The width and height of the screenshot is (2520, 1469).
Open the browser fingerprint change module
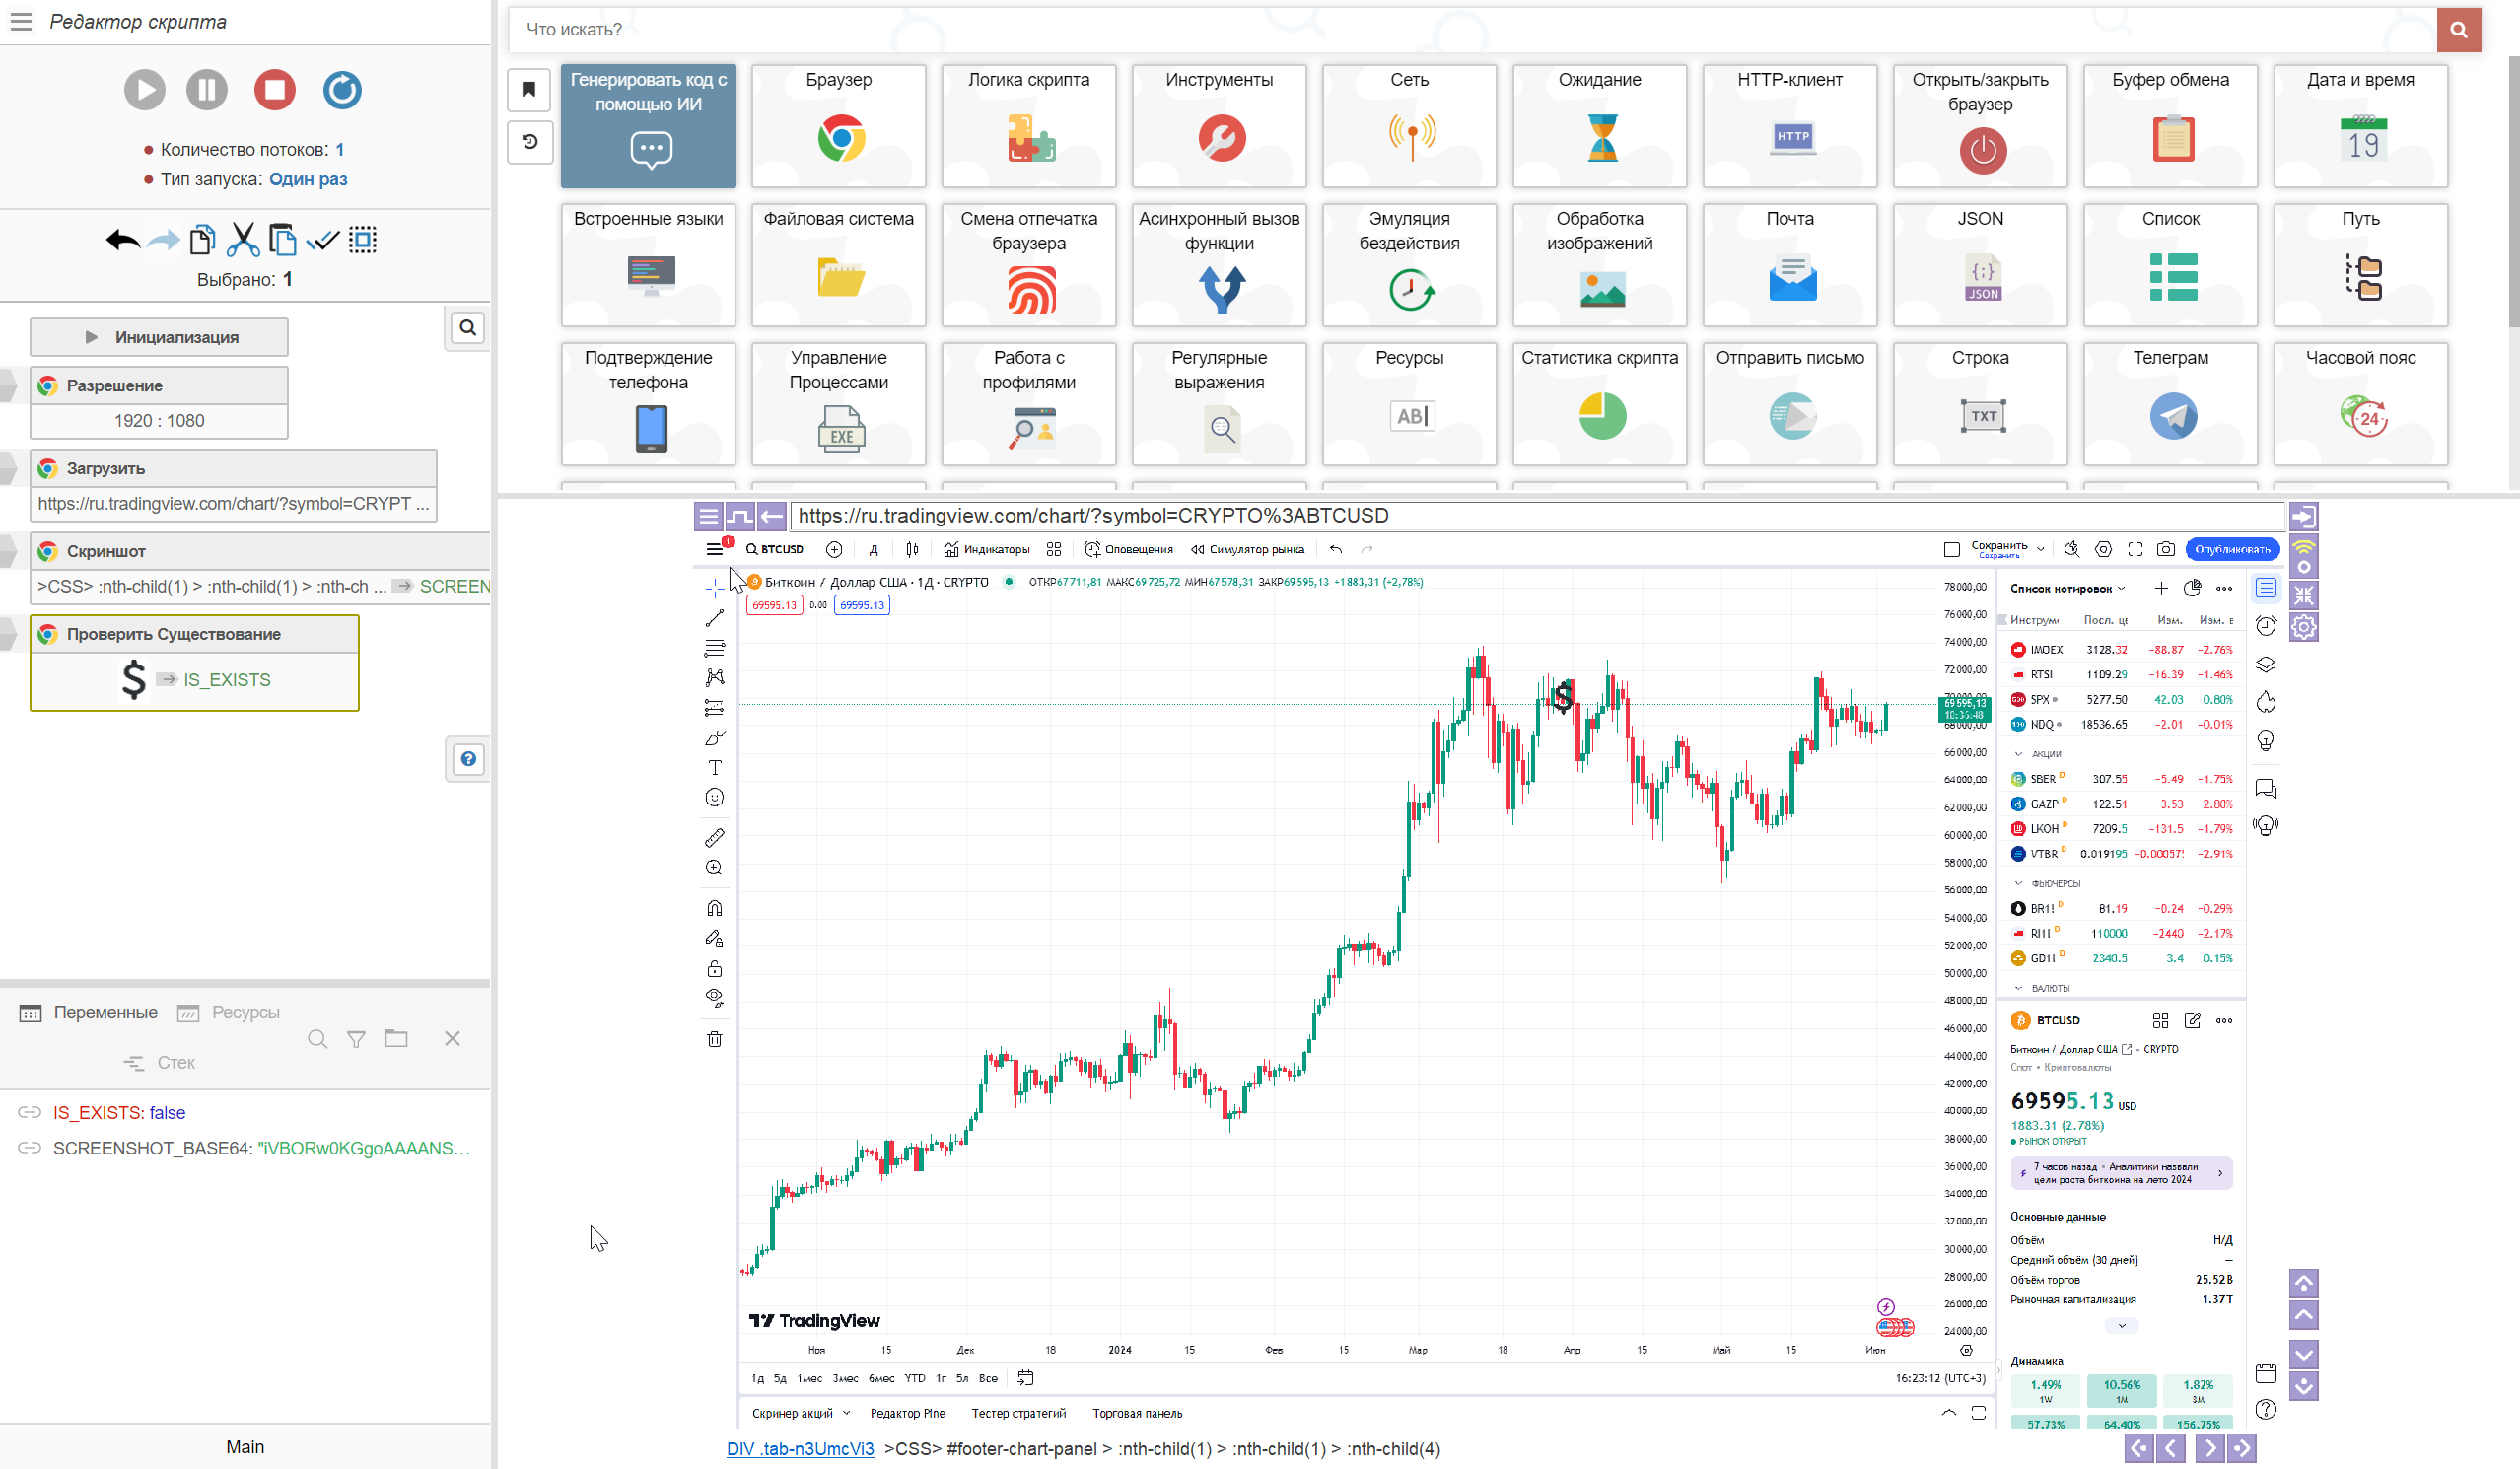1028,264
